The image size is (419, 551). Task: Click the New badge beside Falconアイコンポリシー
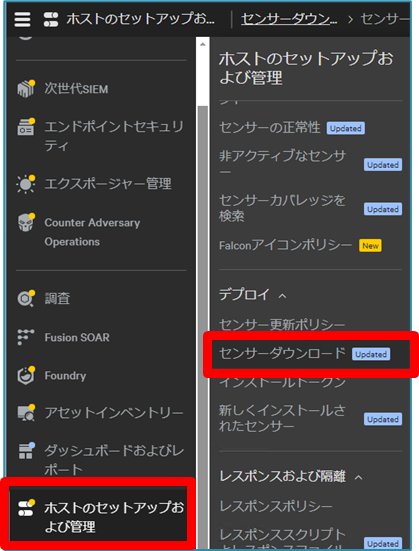click(370, 246)
